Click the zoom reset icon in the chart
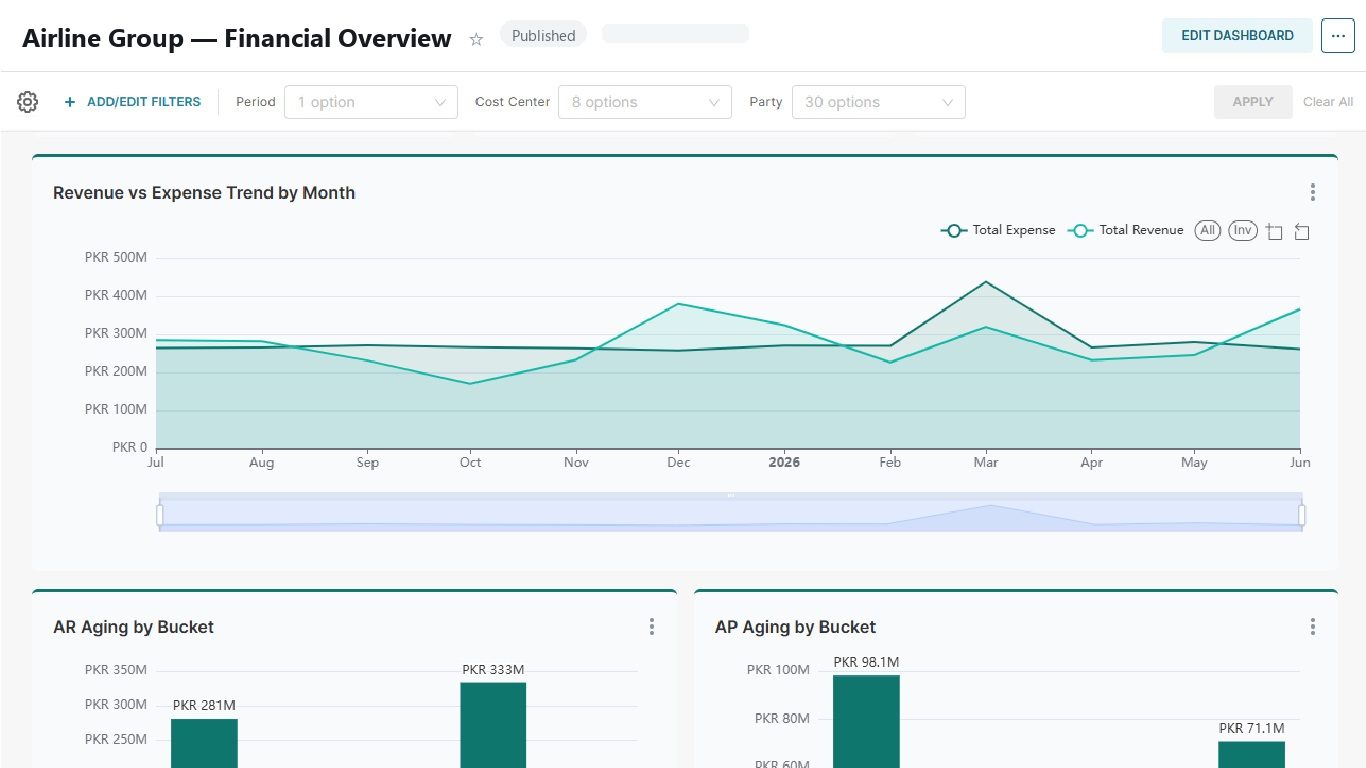The height and width of the screenshot is (768, 1366). click(1302, 231)
